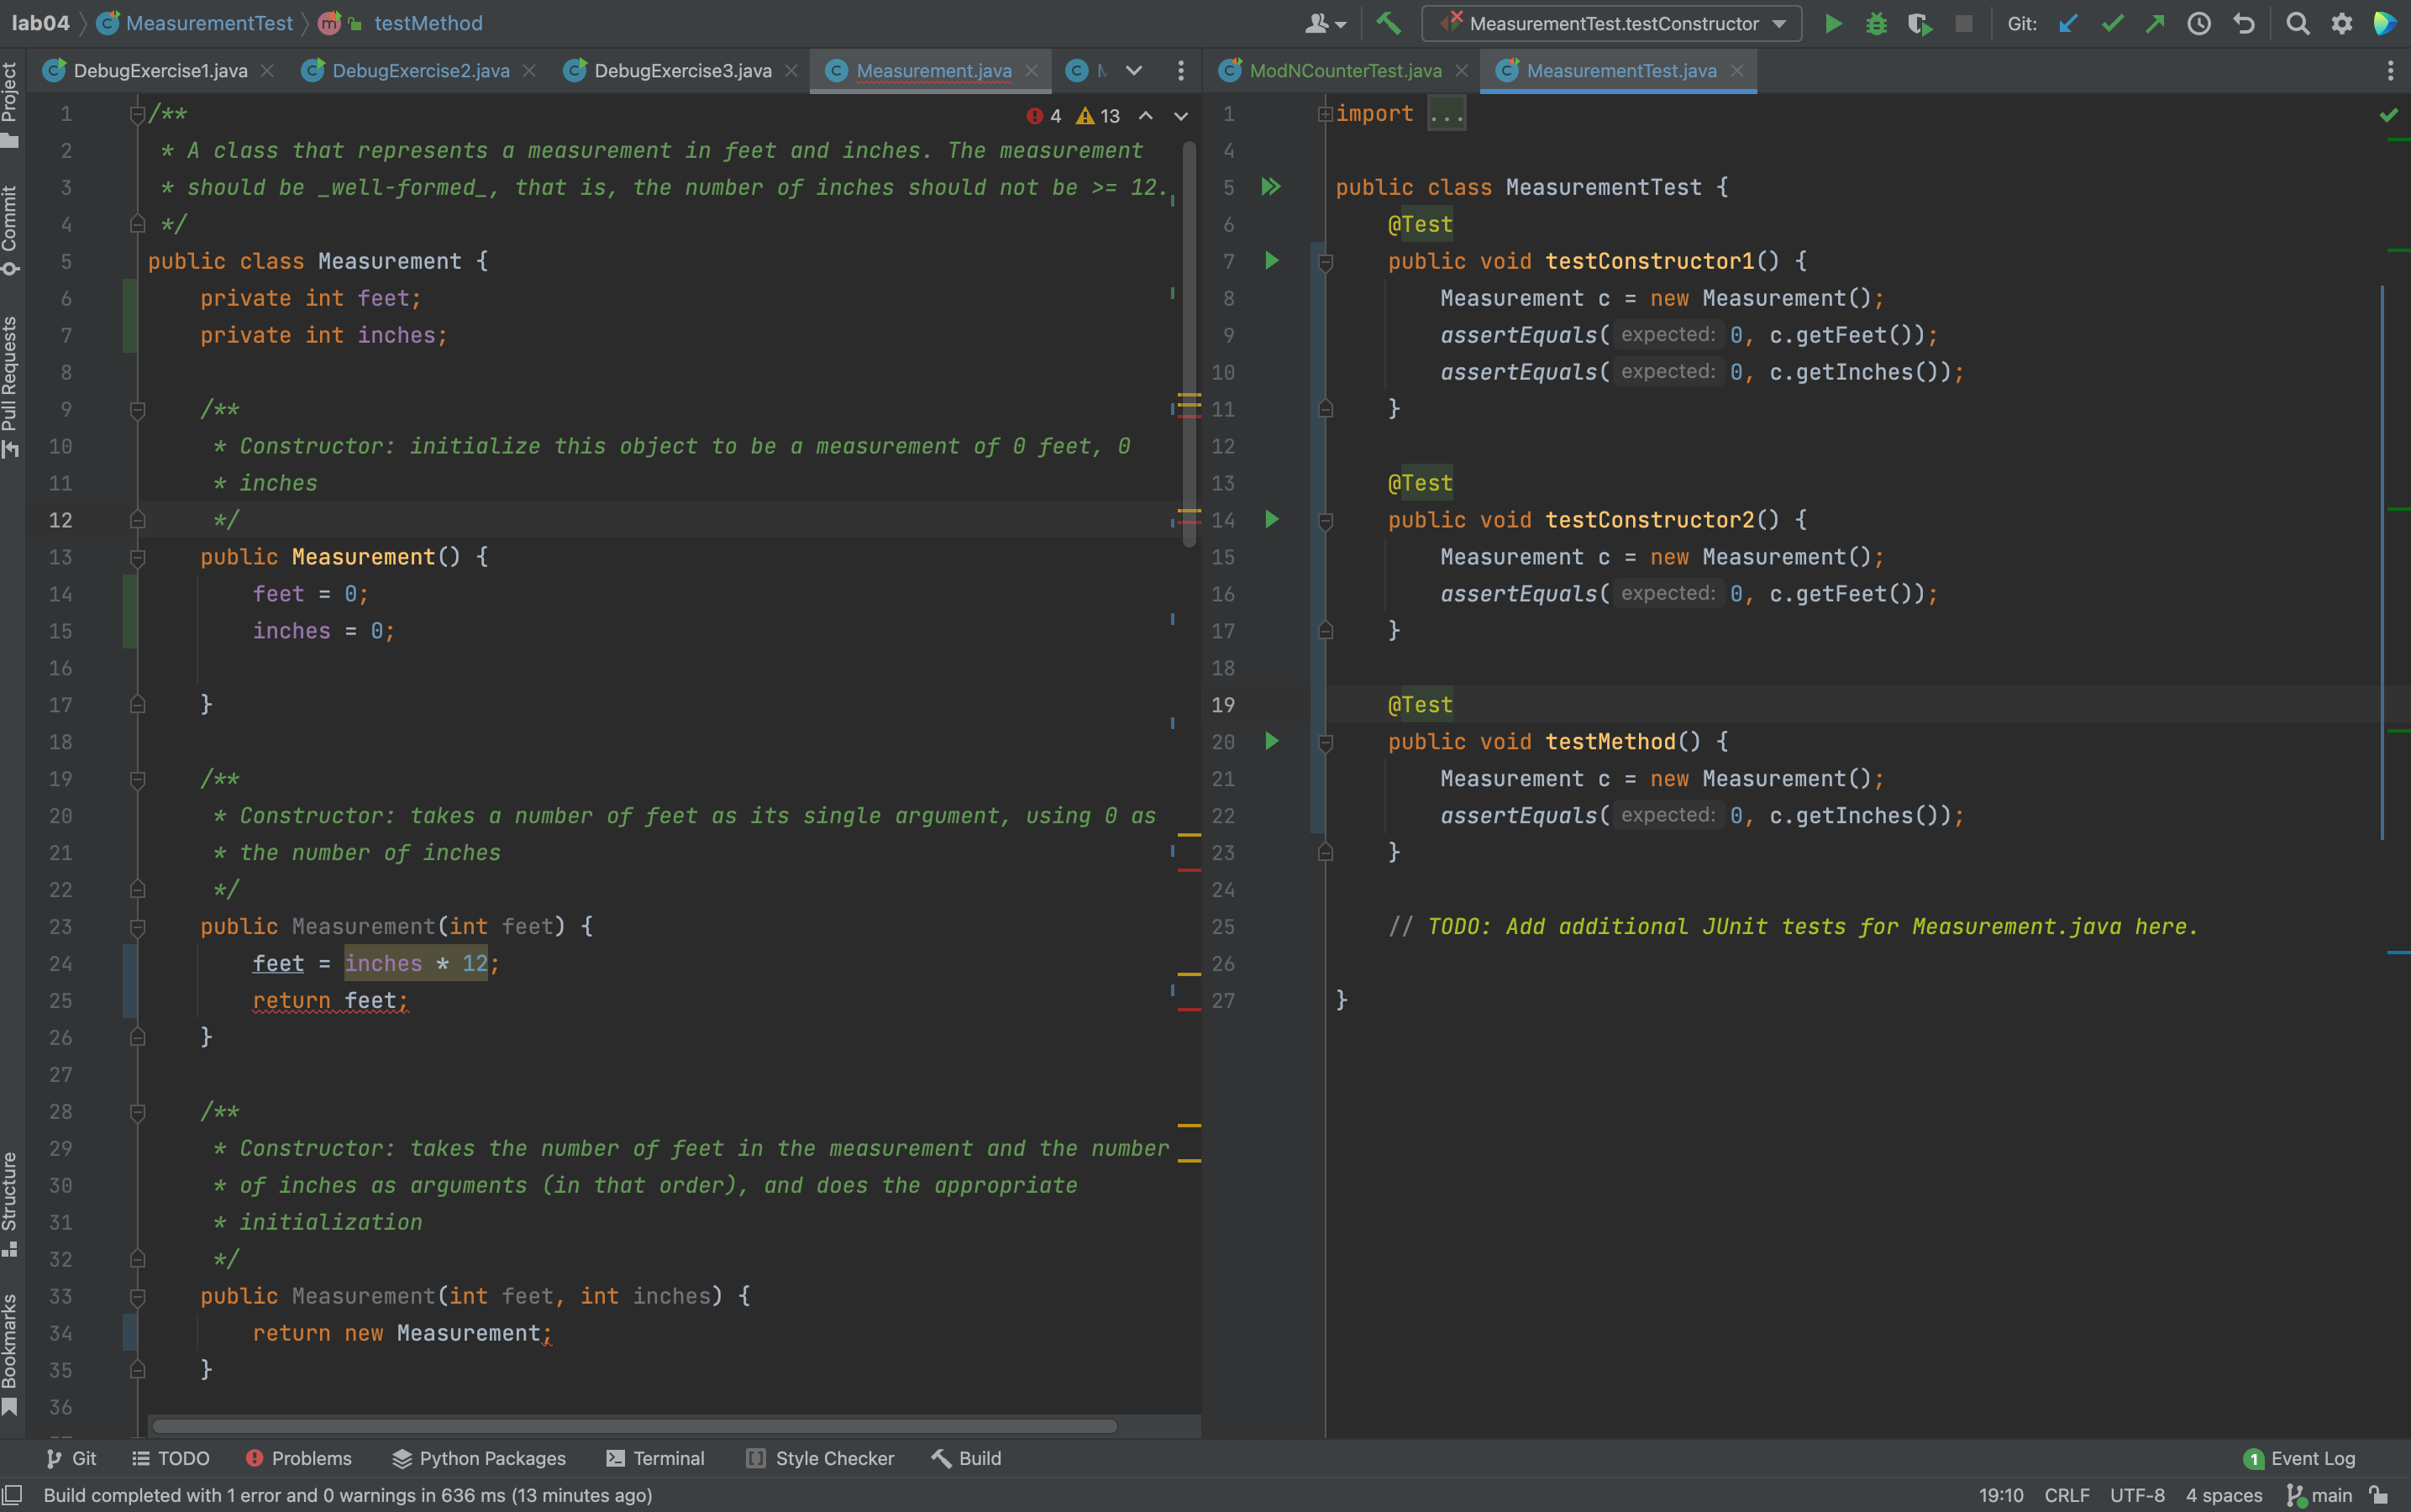Image resolution: width=2411 pixels, height=1512 pixels.
Task: Toggle the read-only lock icon in status bar
Action: point(2379,1495)
